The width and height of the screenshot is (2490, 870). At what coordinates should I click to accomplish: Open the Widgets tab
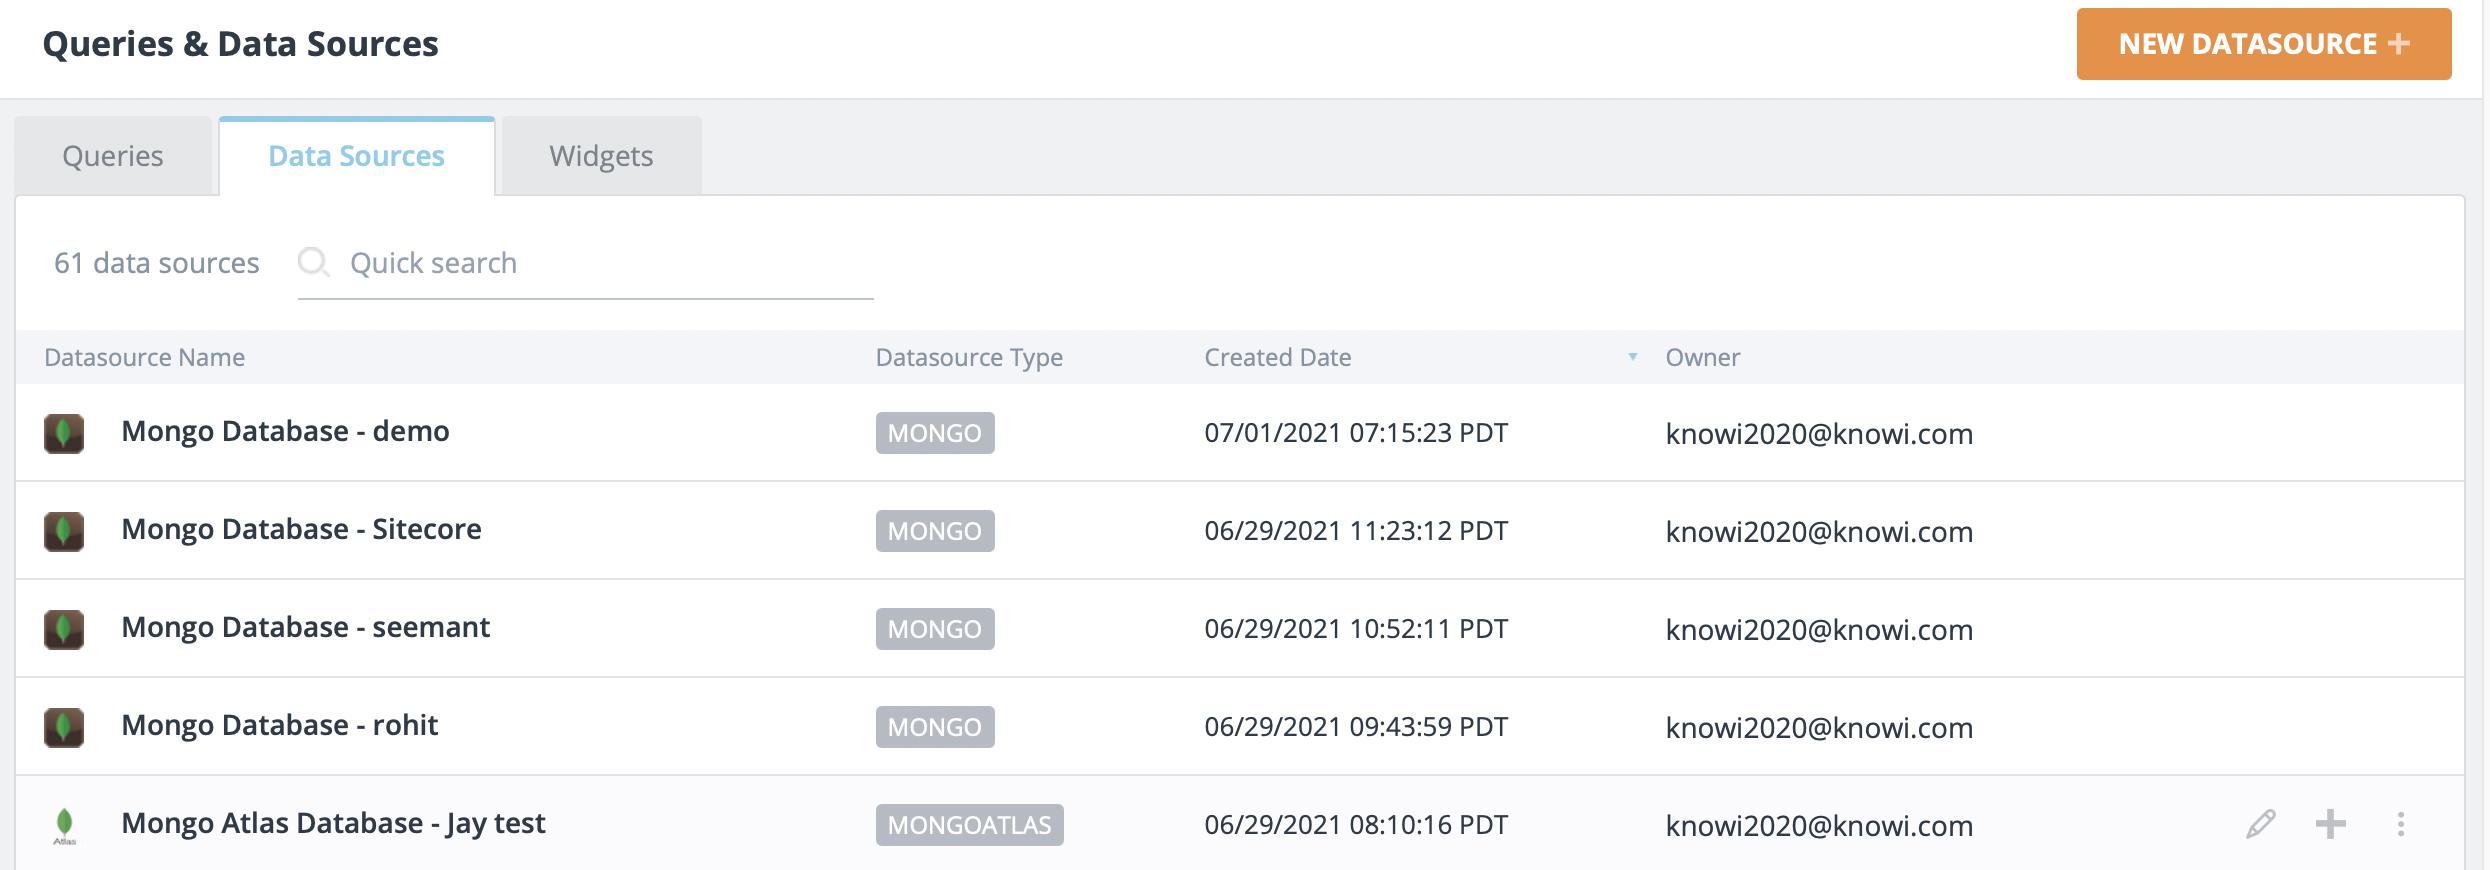point(601,156)
